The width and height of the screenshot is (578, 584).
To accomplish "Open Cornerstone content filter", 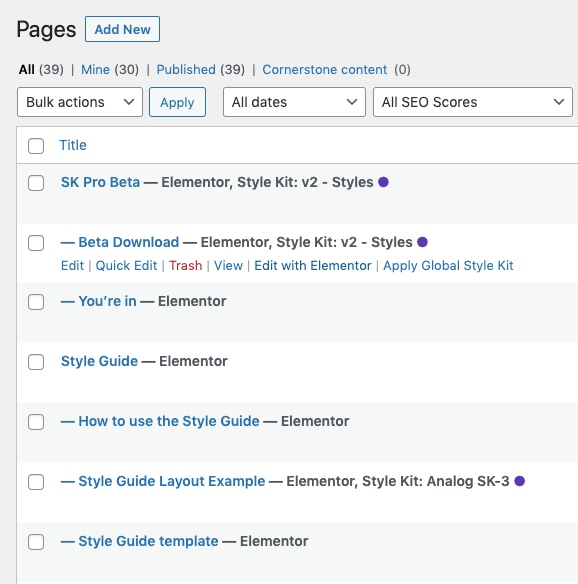I will tap(325, 70).
